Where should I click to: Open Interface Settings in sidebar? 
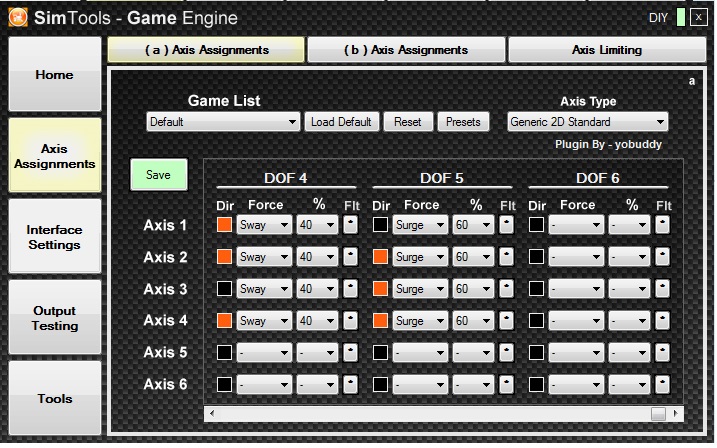pyautogui.click(x=54, y=237)
